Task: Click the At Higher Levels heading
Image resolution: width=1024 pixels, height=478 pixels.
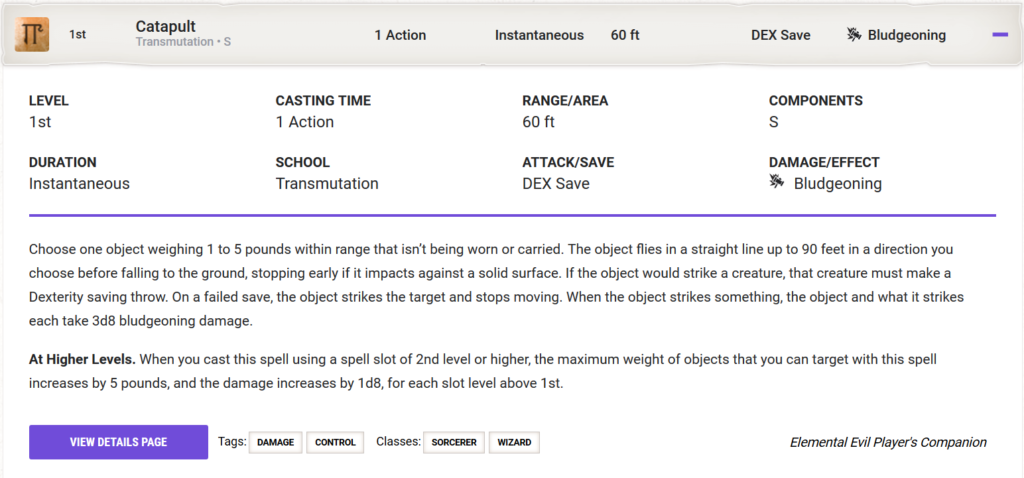Action: point(82,358)
